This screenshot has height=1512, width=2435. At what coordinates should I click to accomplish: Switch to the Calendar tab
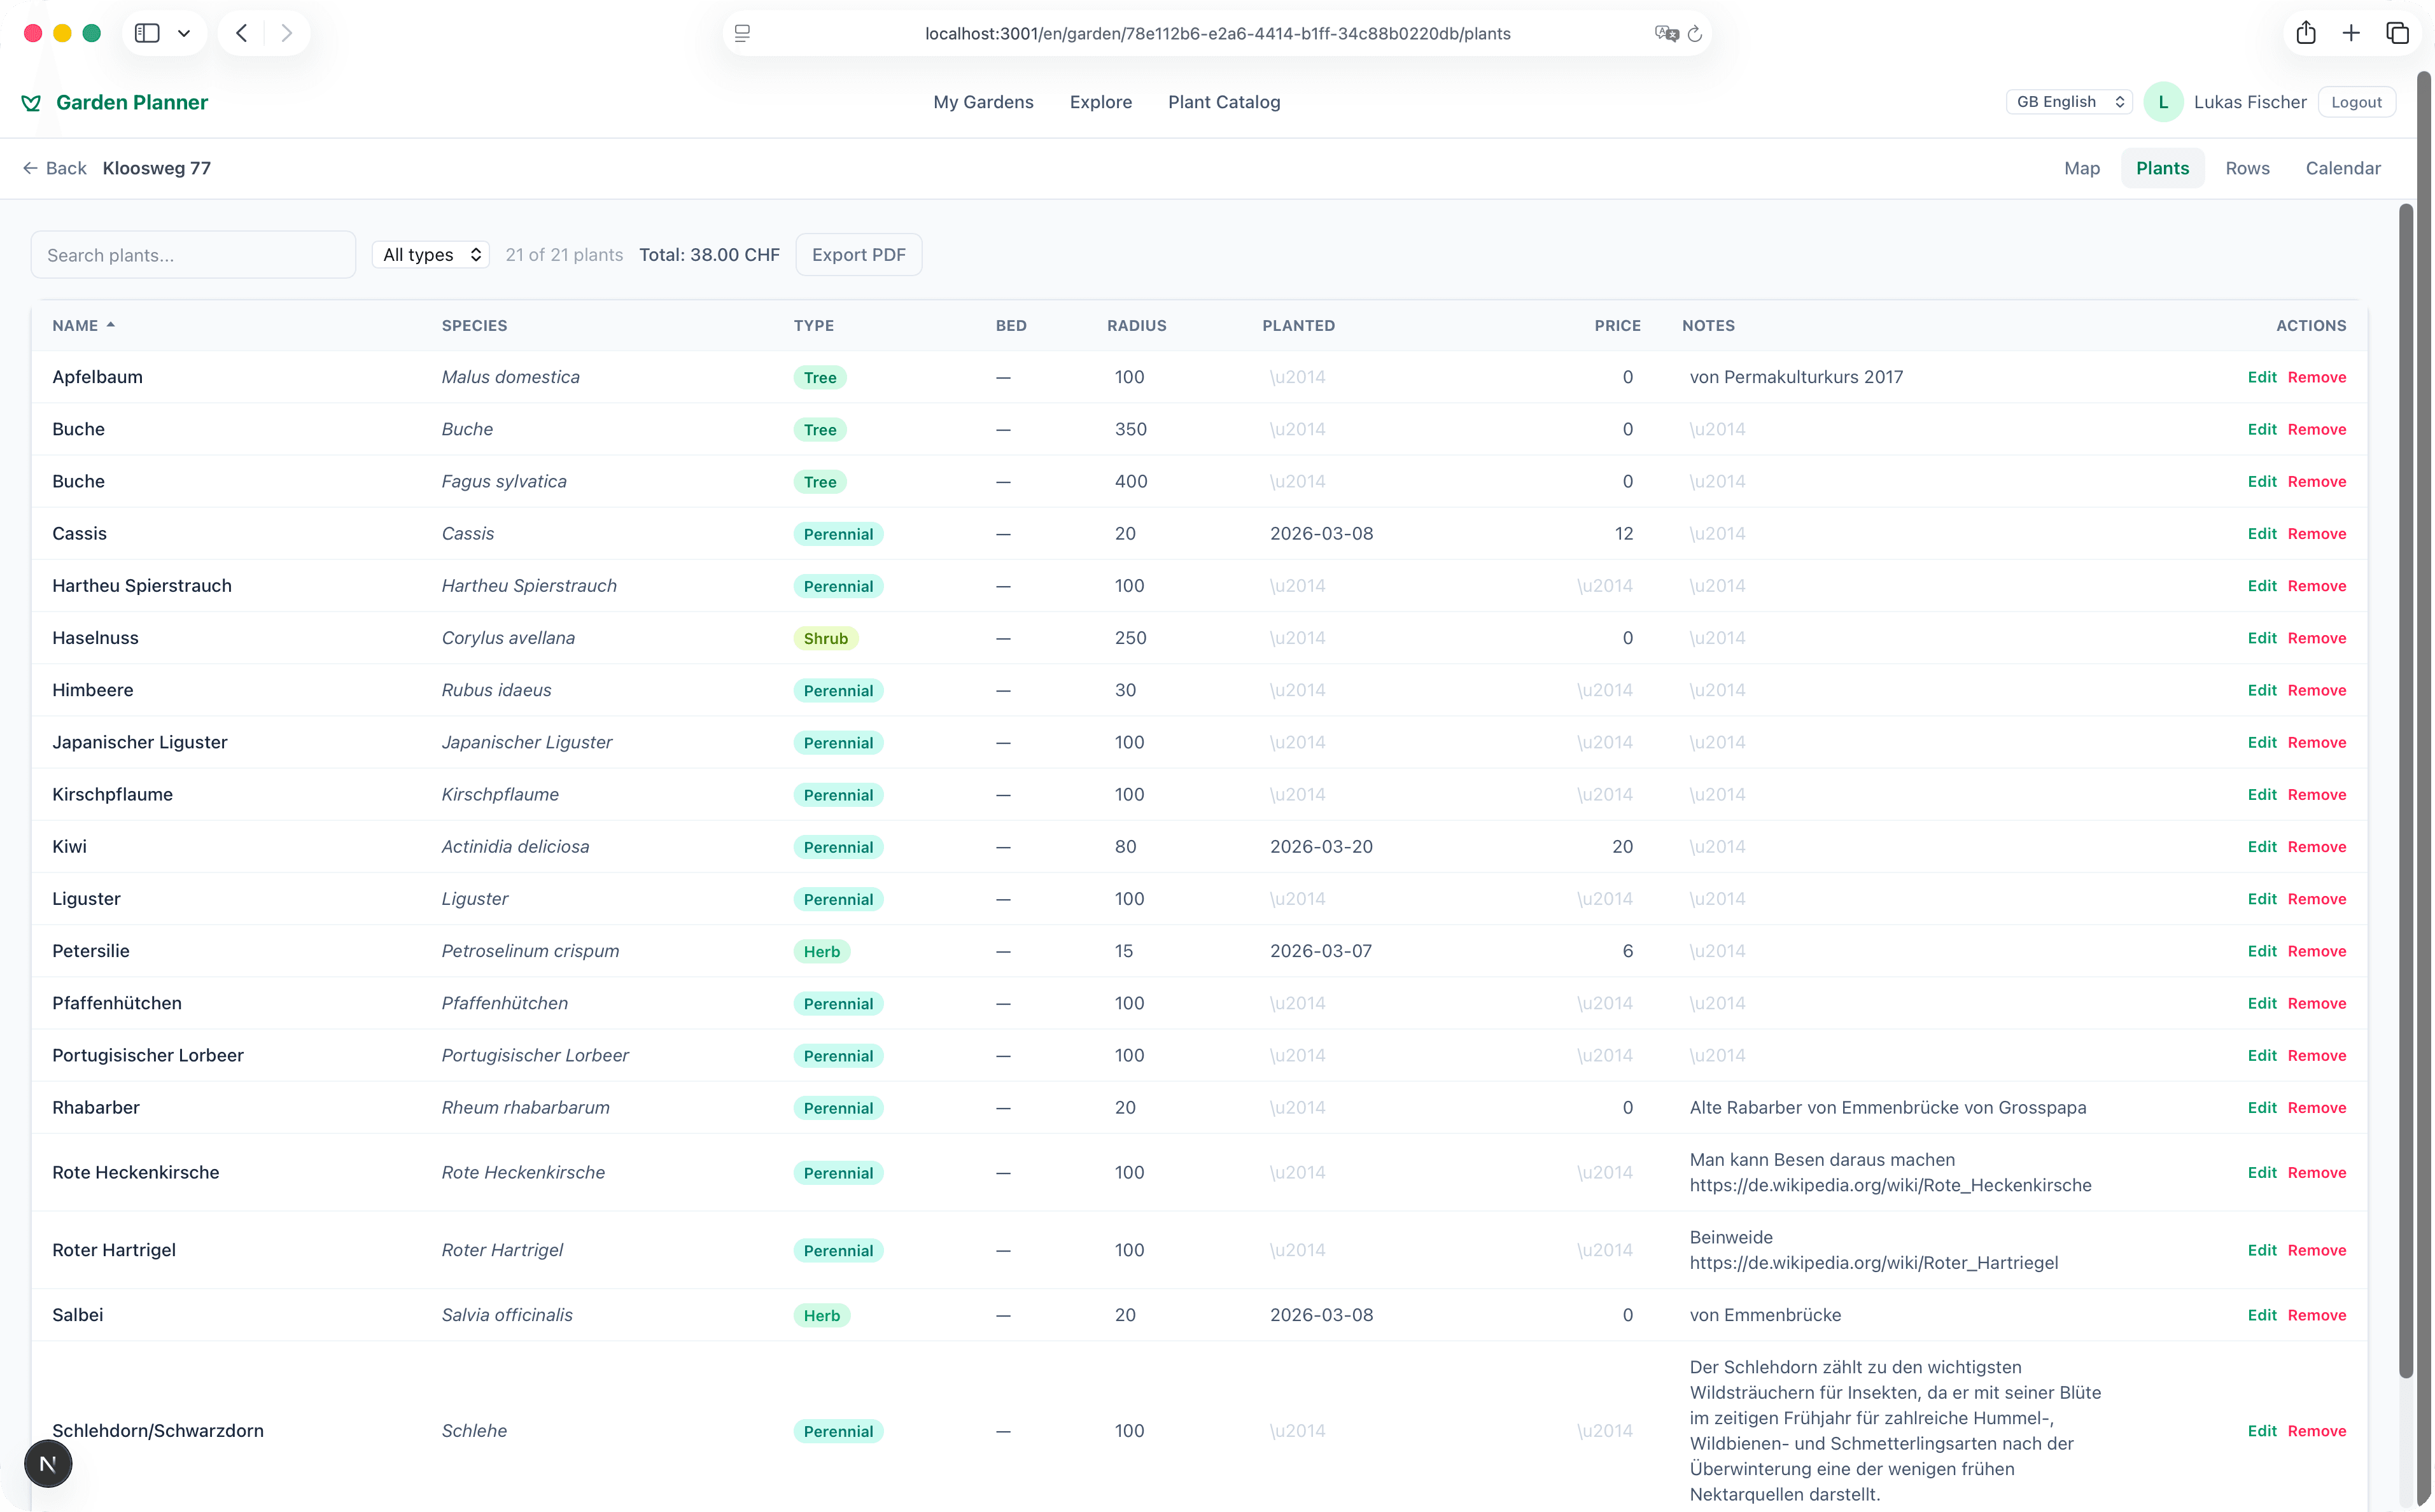tap(2342, 168)
